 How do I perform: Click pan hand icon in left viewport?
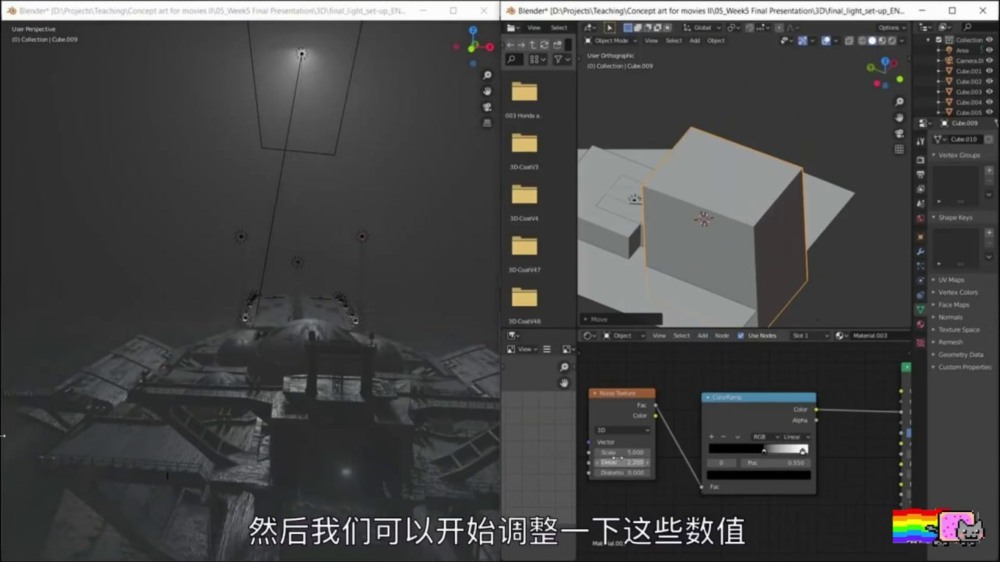pos(487,91)
